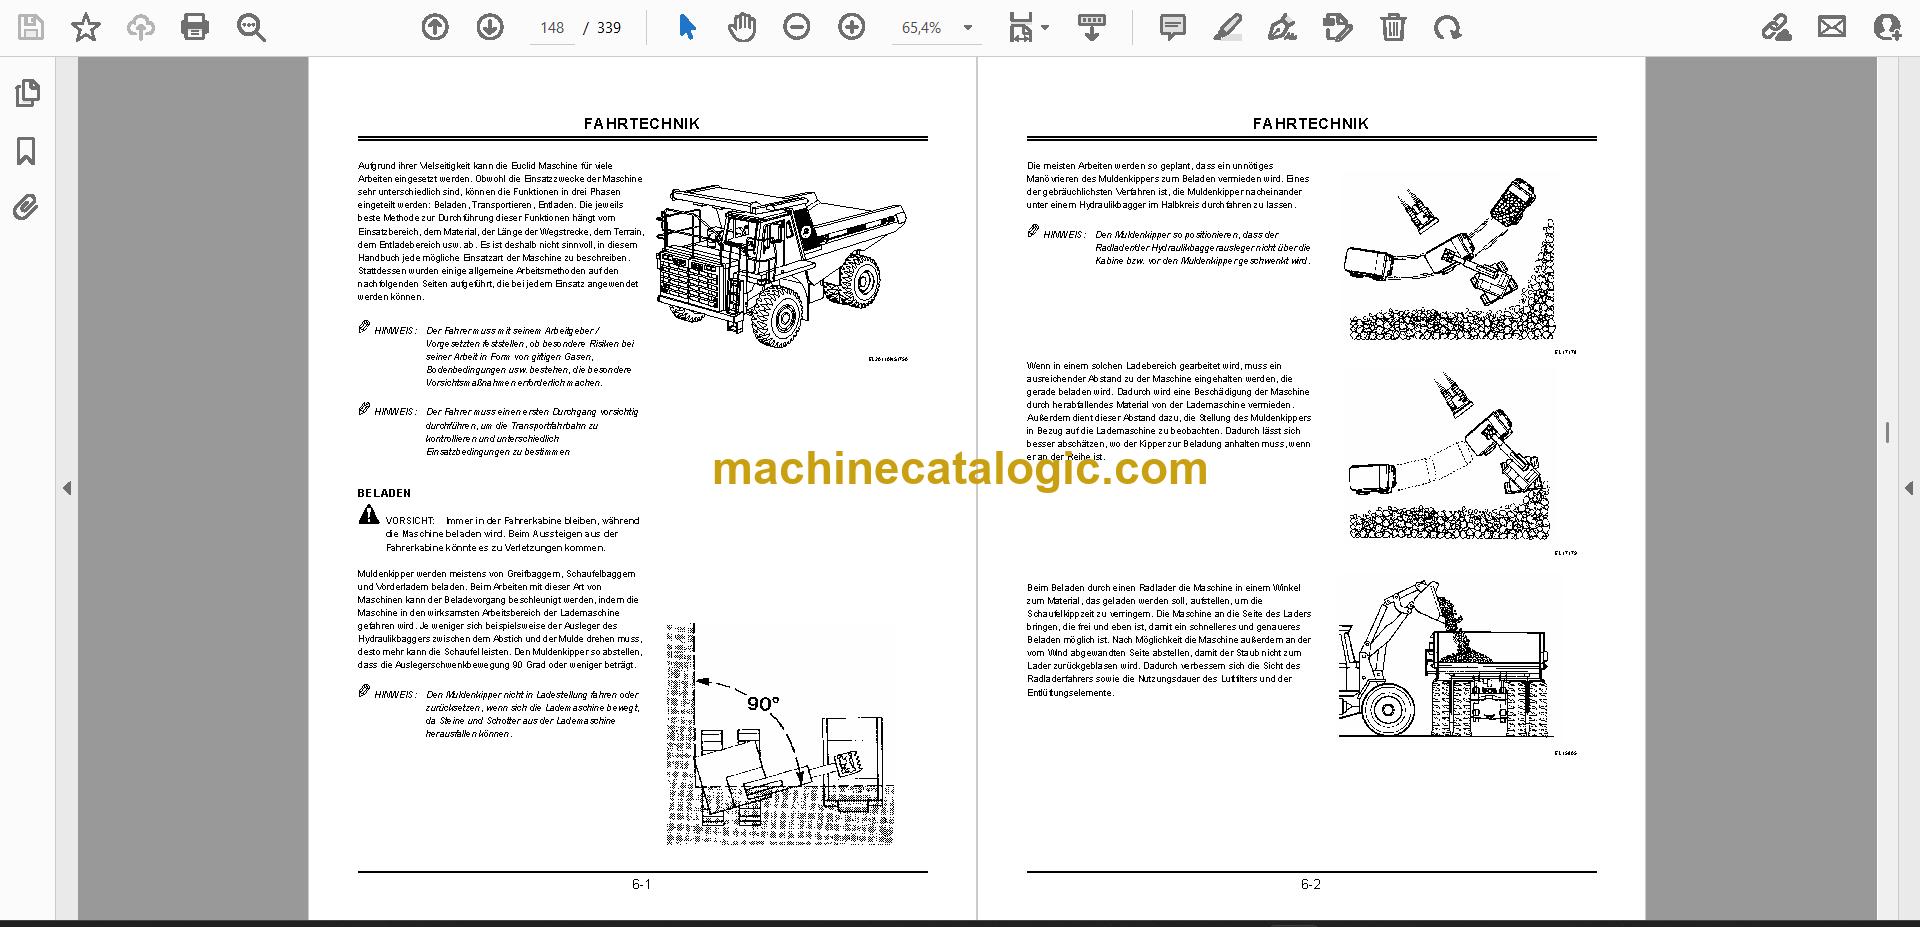Zoom in with the plus button
1920x927 pixels.
click(x=852, y=27)
